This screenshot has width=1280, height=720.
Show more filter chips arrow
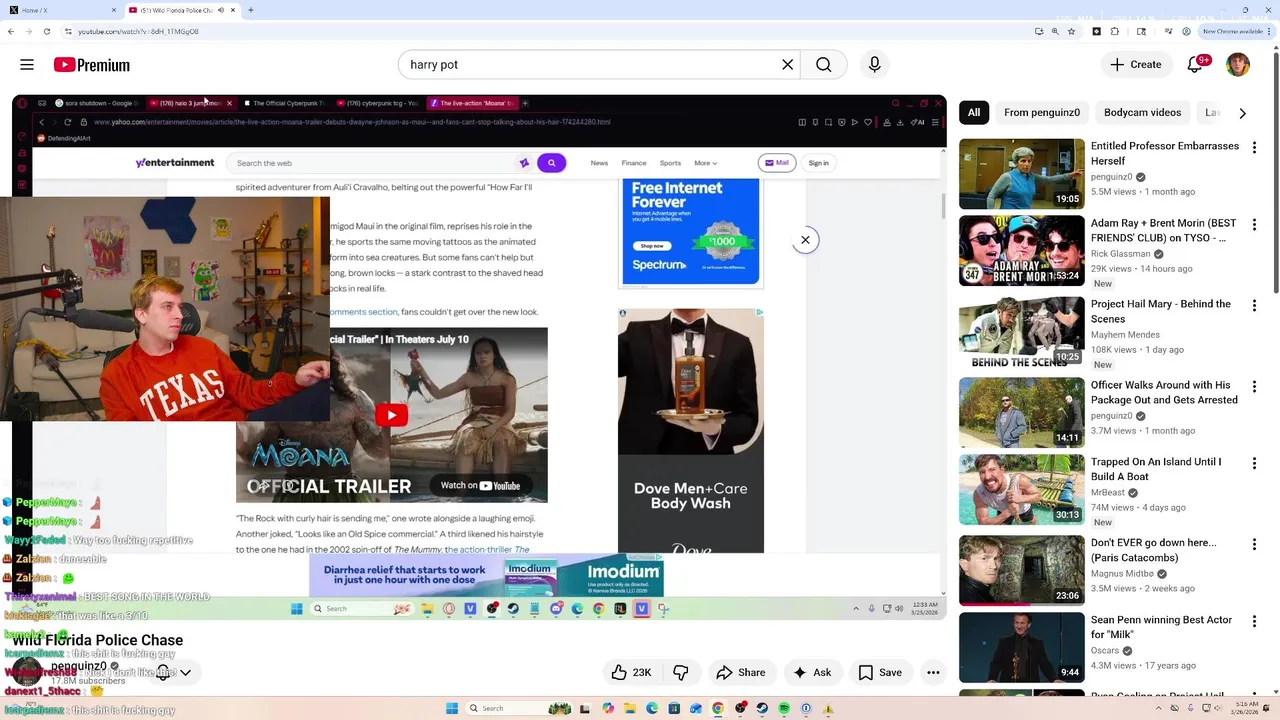point(1242,113)
